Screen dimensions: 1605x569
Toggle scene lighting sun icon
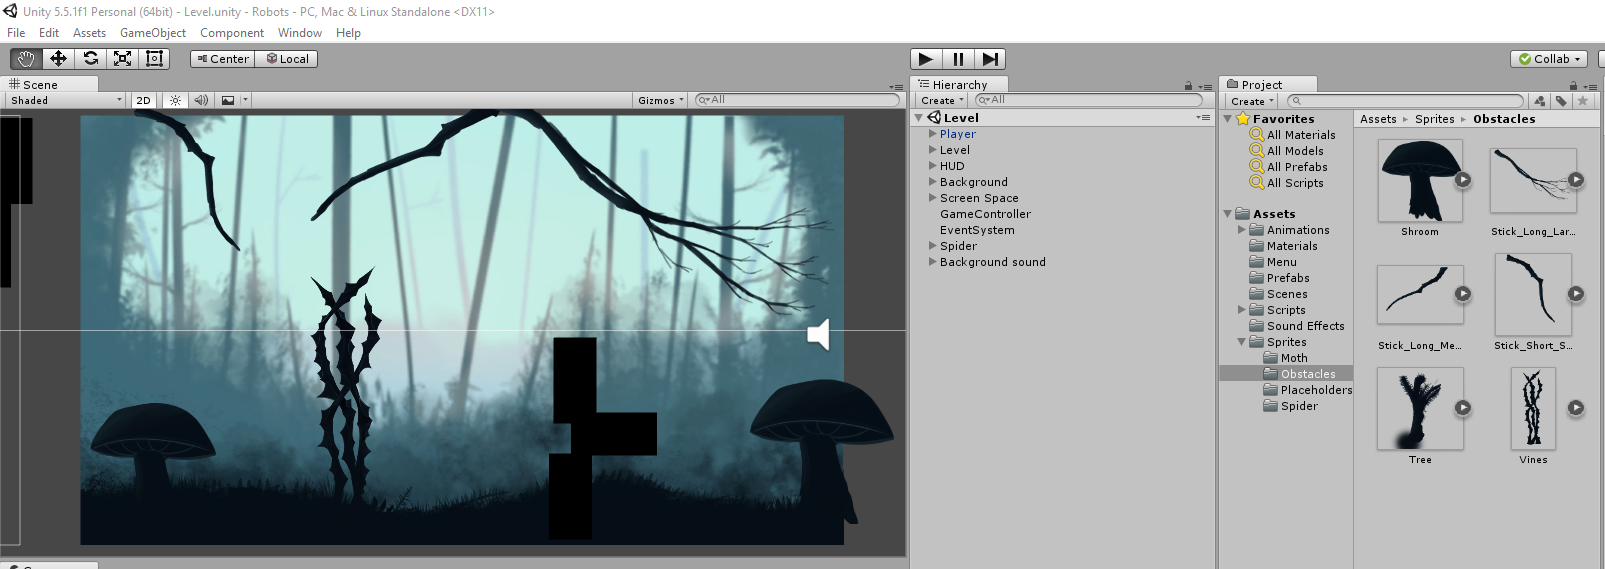coord(175,100)
